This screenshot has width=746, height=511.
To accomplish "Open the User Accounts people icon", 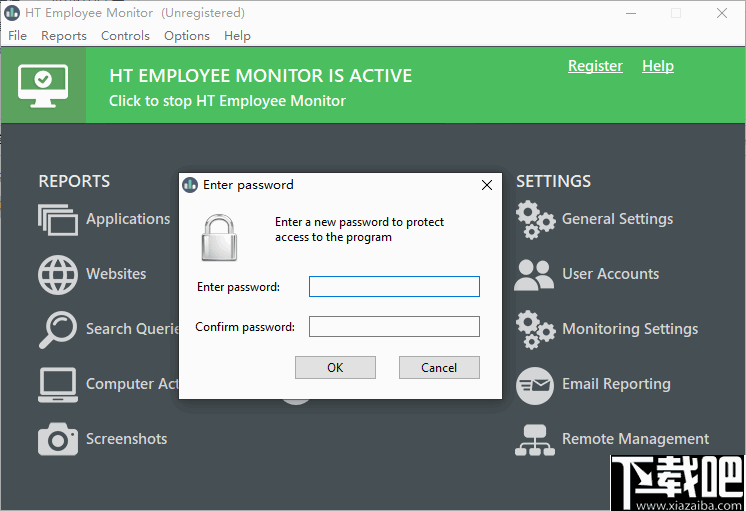I will pos(534,275).
